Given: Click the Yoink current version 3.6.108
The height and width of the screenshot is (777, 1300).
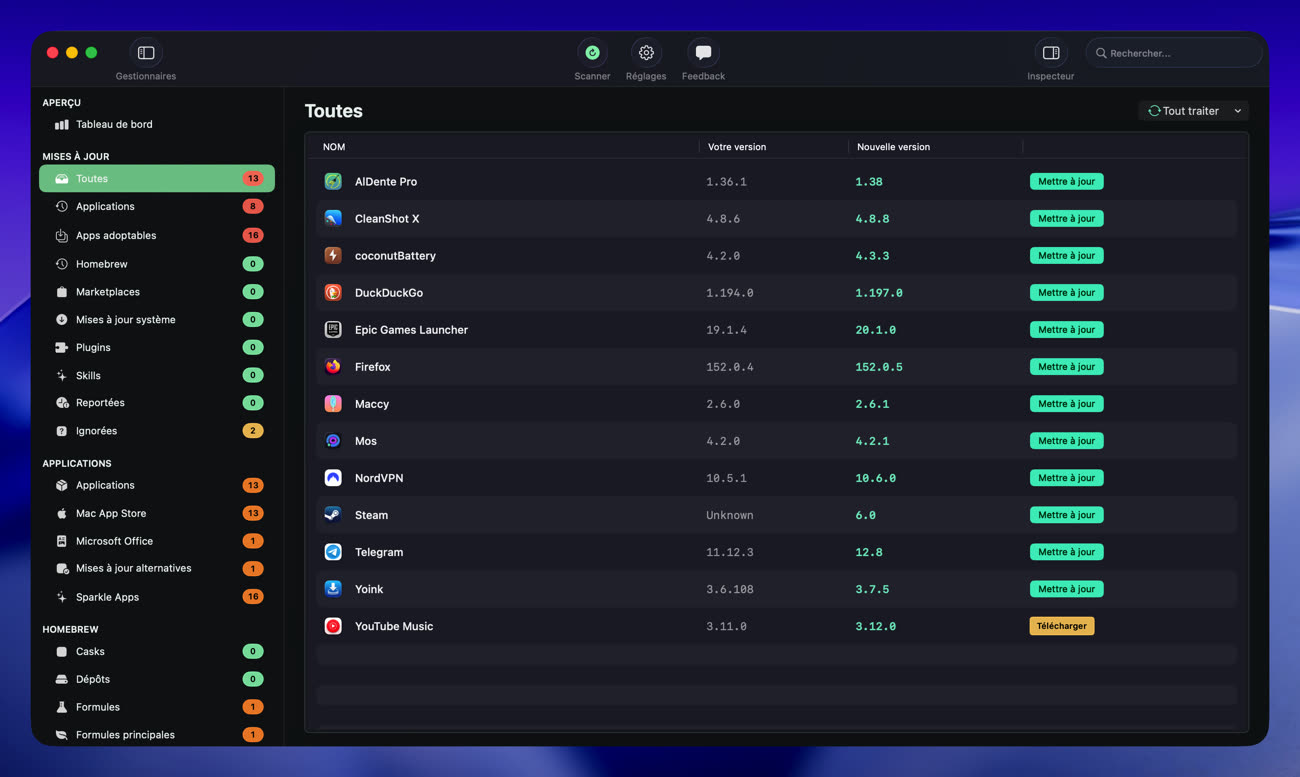Looking at the screenshot, I should click(730, 589).
